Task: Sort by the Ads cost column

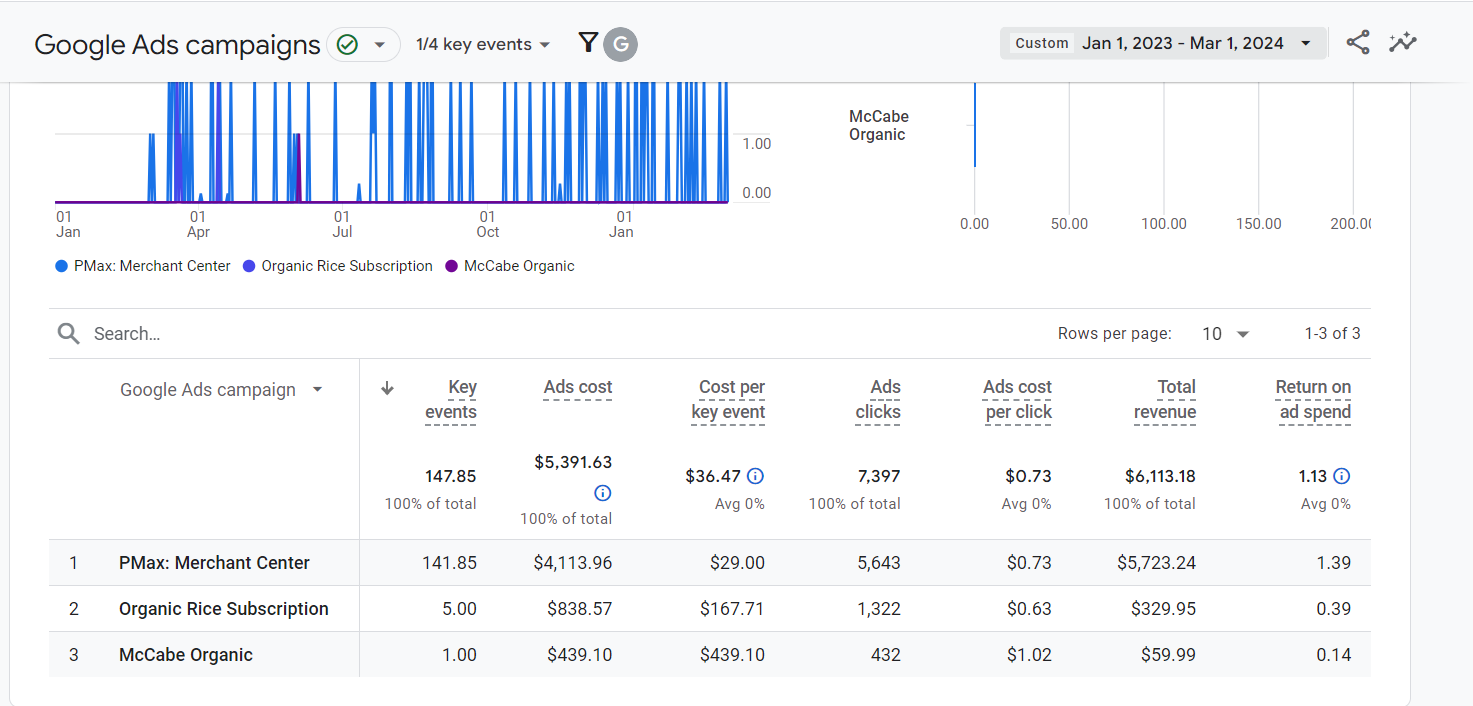Action: coord(578,388)
